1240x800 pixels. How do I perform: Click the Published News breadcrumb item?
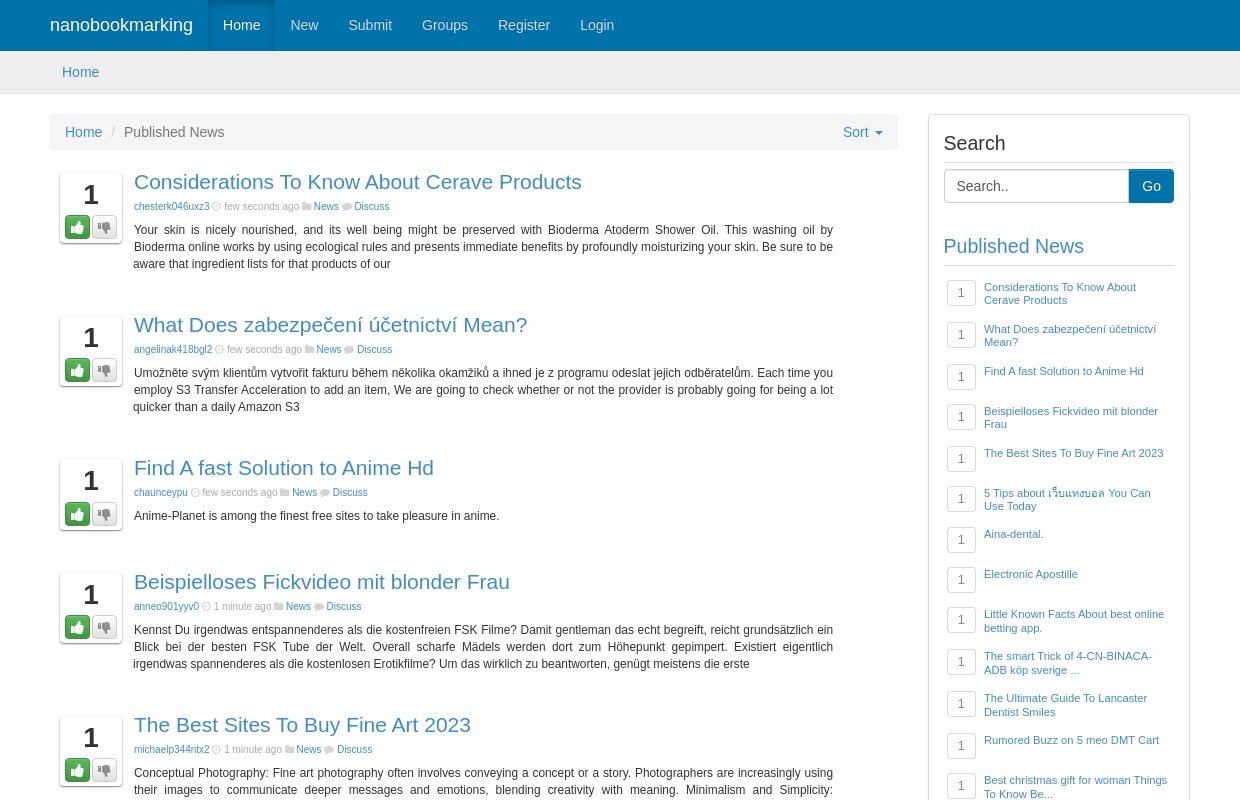tap(174, 132)
